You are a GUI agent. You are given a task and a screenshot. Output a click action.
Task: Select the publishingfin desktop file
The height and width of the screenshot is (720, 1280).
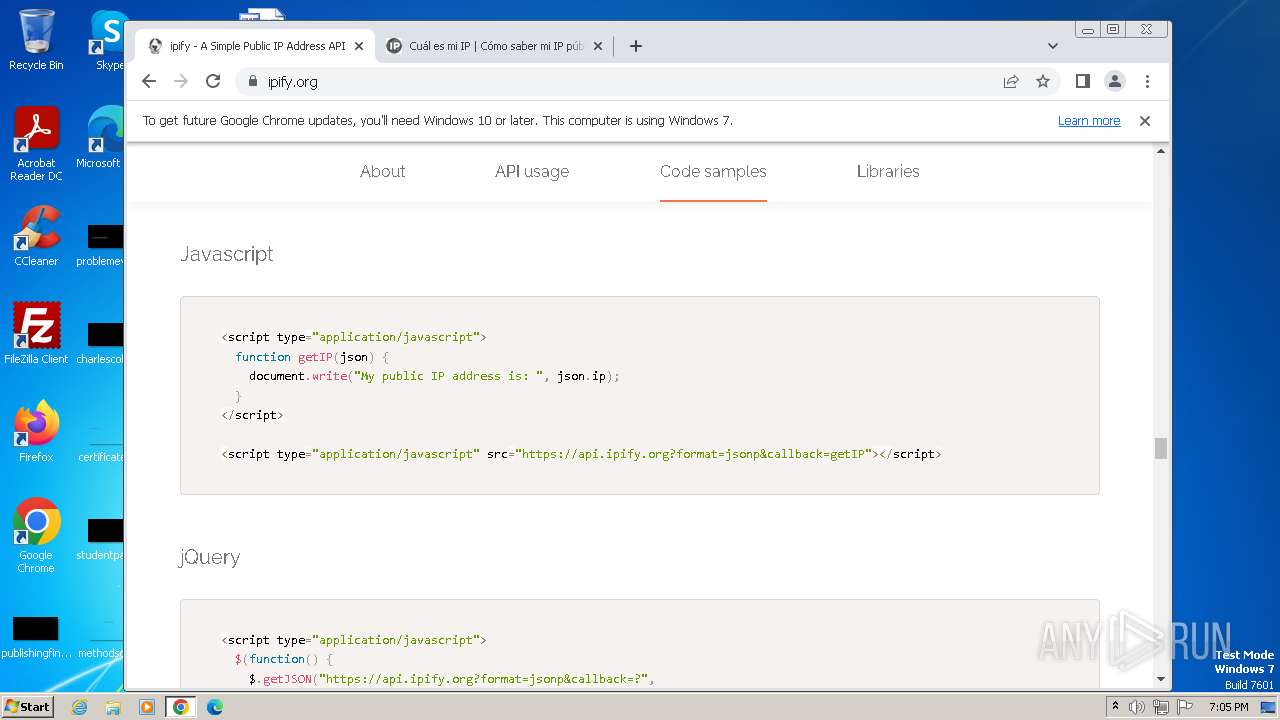[36, 638]
